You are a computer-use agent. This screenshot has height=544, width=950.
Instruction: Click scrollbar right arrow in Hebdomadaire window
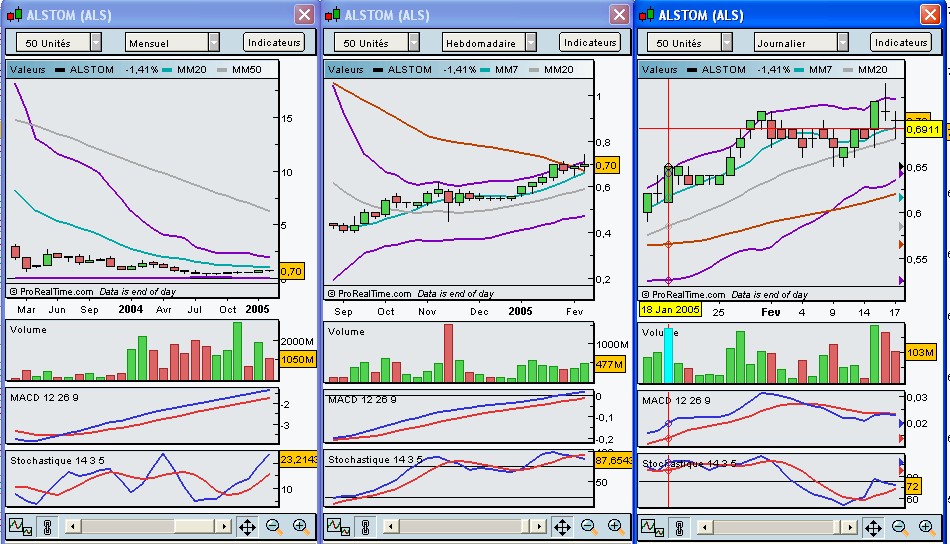click(x=539, y=526)
